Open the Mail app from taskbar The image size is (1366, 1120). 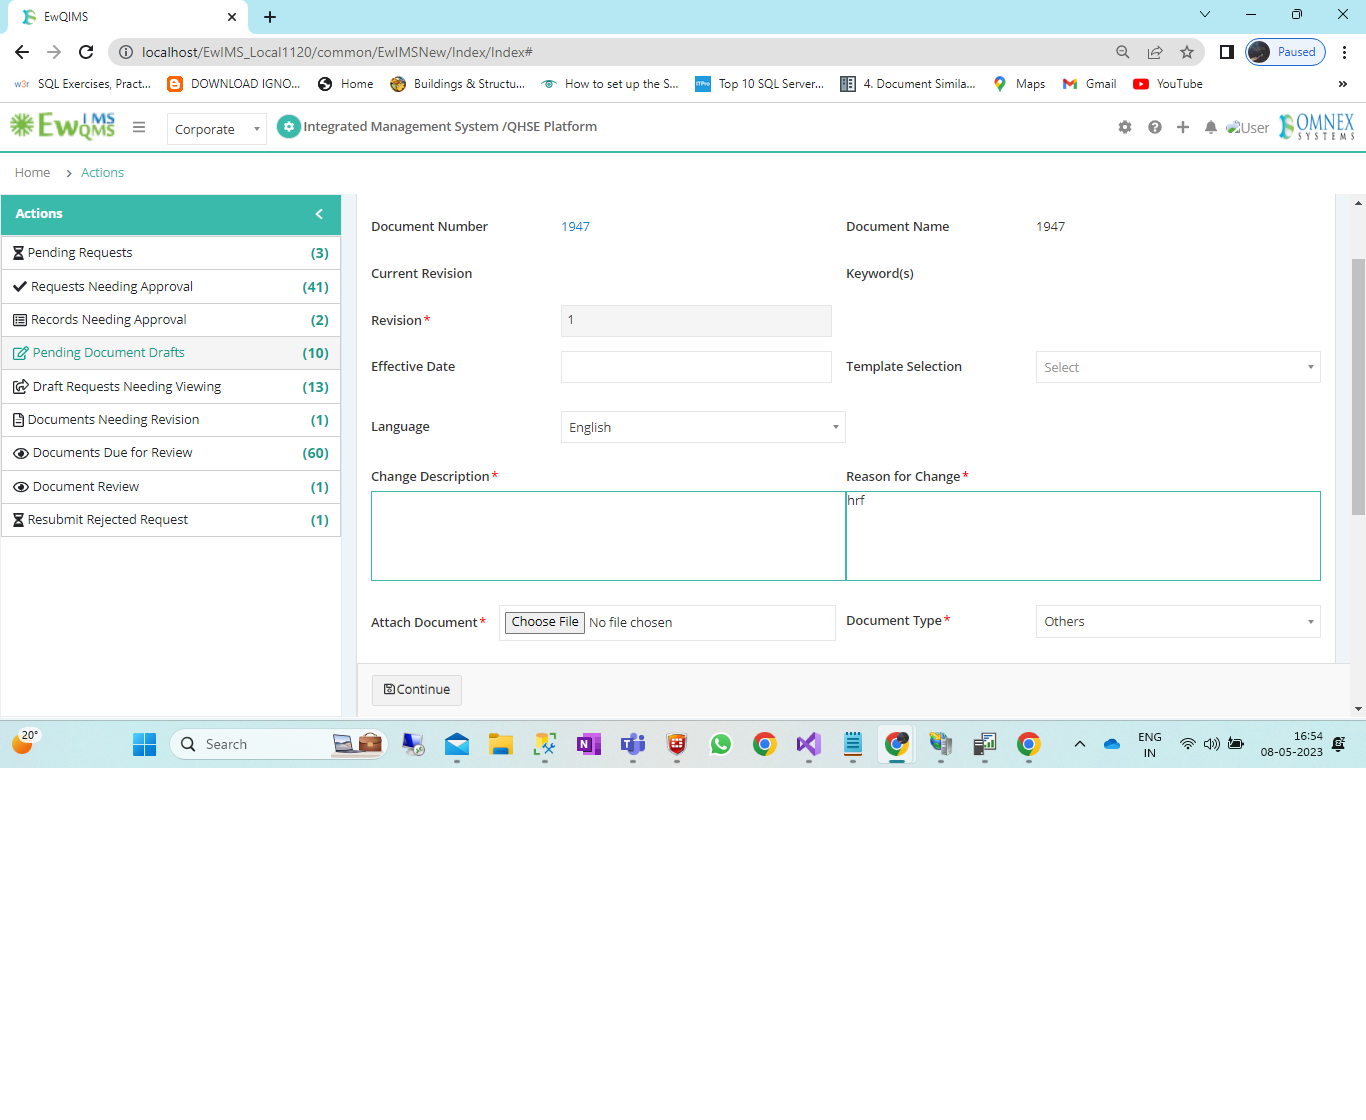pos(457,744)
